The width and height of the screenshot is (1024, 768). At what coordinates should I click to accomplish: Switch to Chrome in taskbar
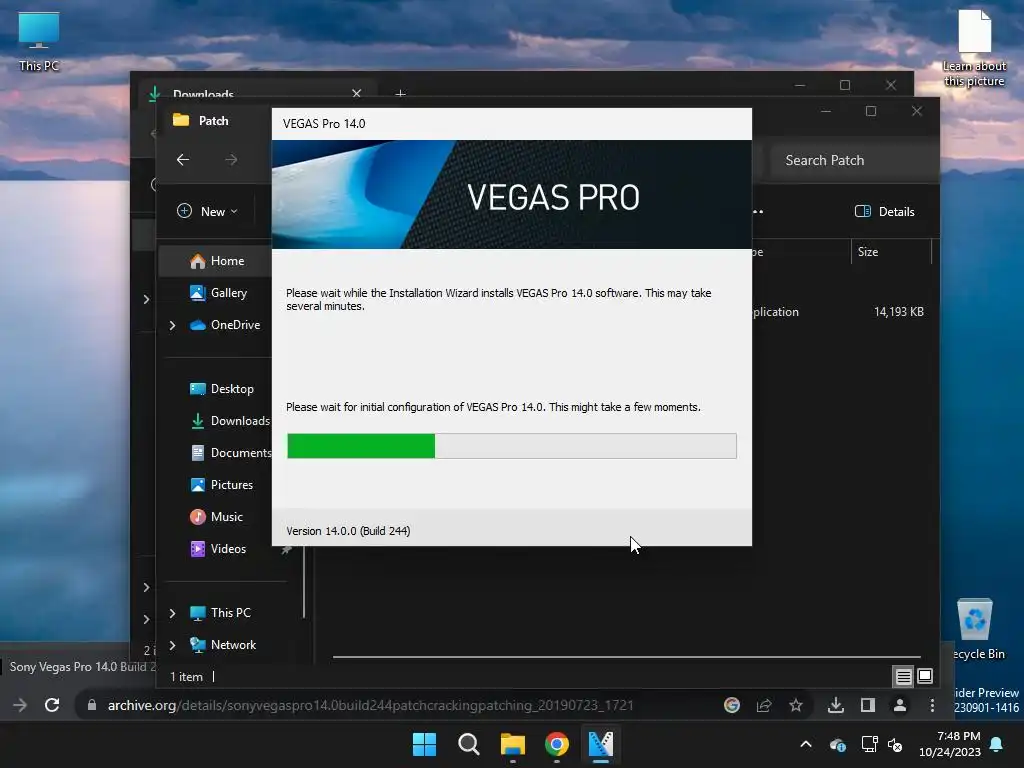[557, 744]
